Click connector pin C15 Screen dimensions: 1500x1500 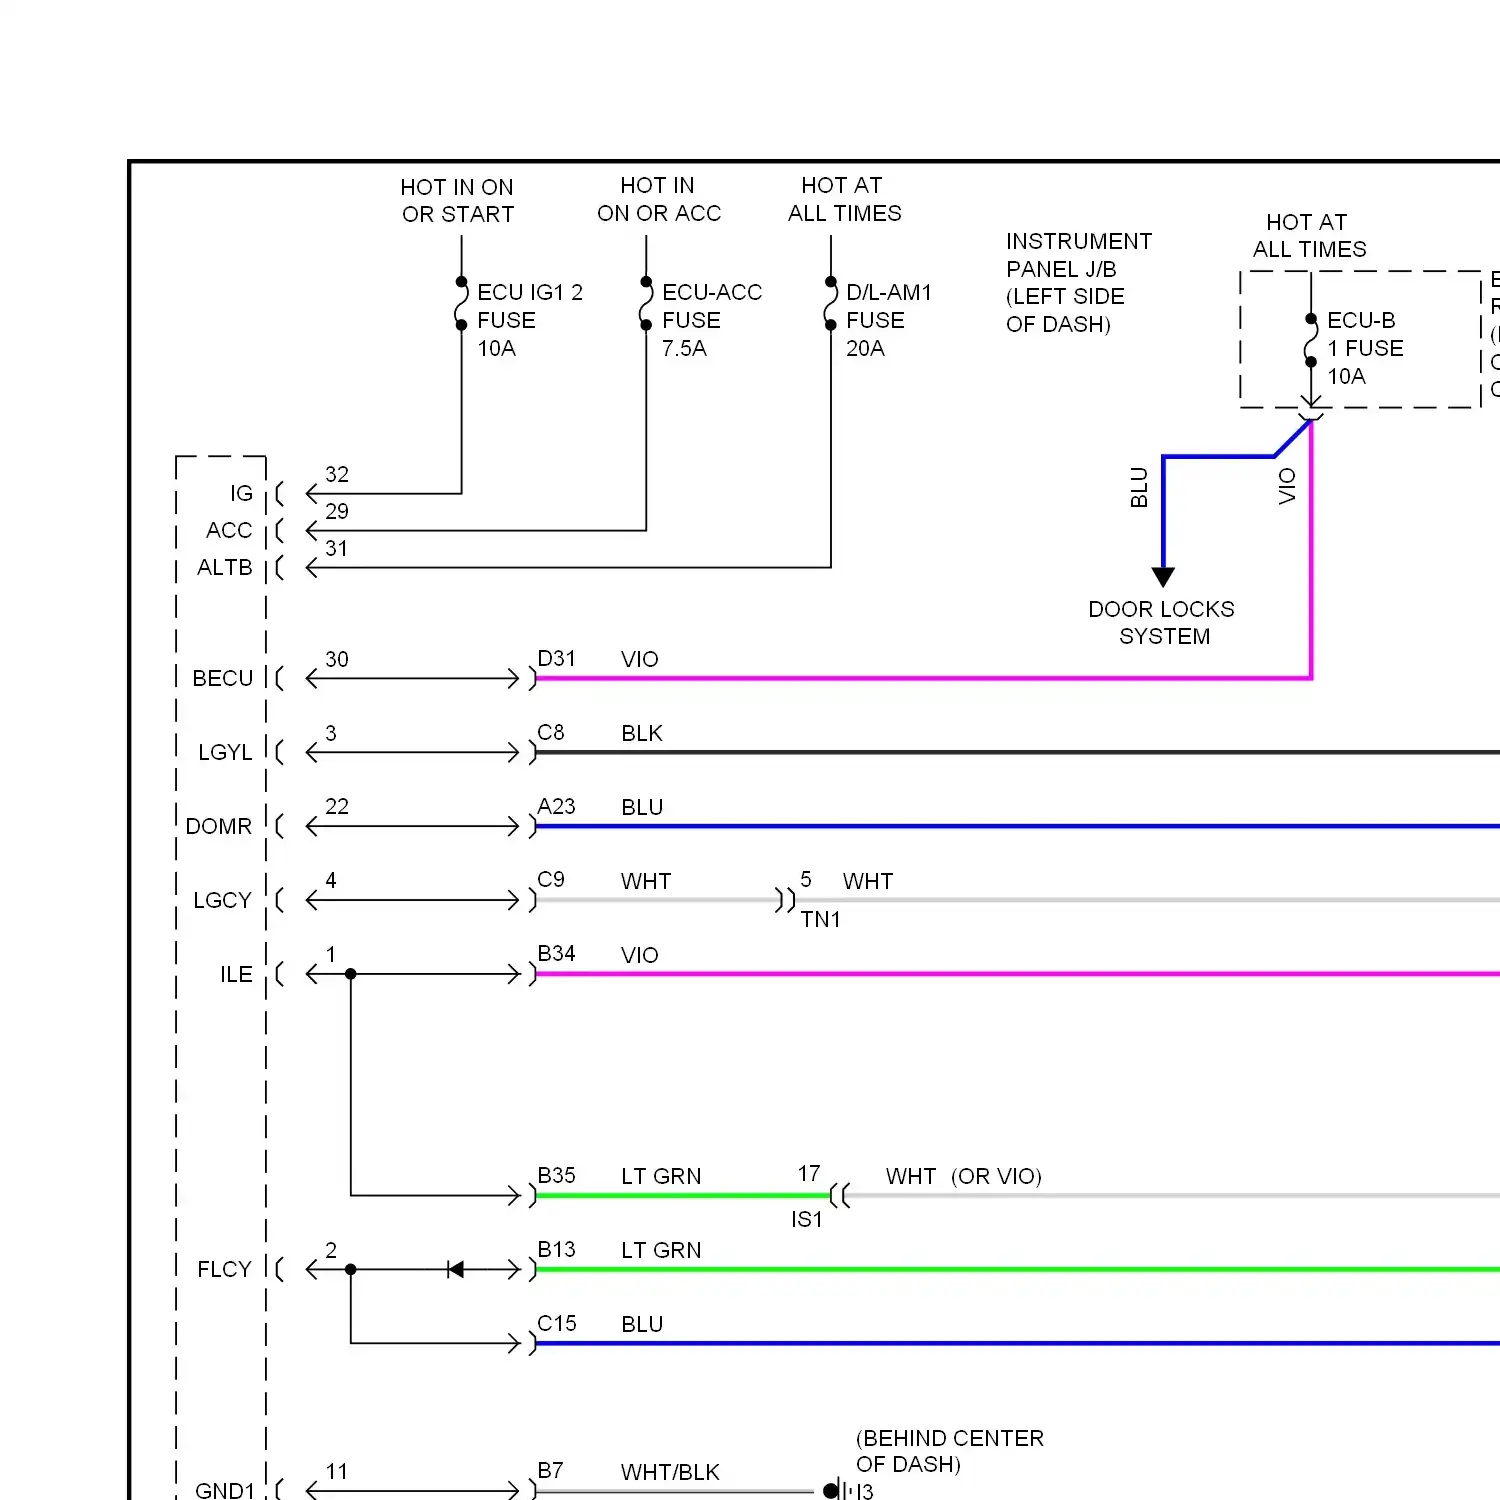pos(556,1323)
